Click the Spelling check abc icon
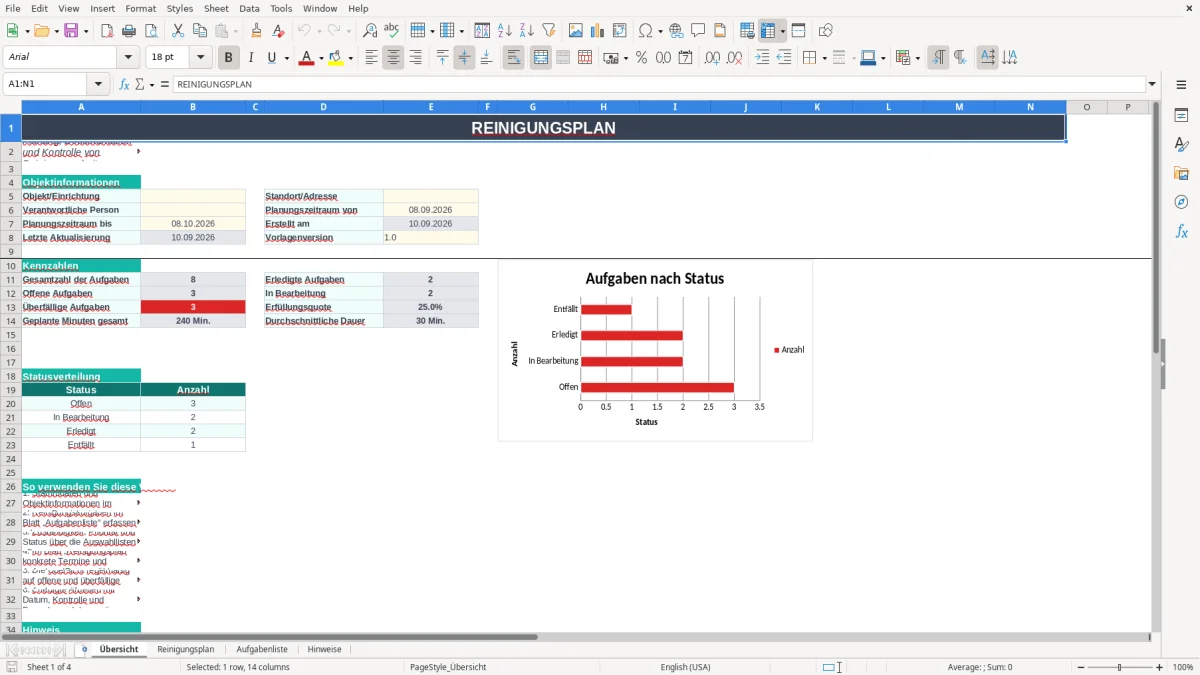The image size is (1200, 675). click(x=392, y=31)
